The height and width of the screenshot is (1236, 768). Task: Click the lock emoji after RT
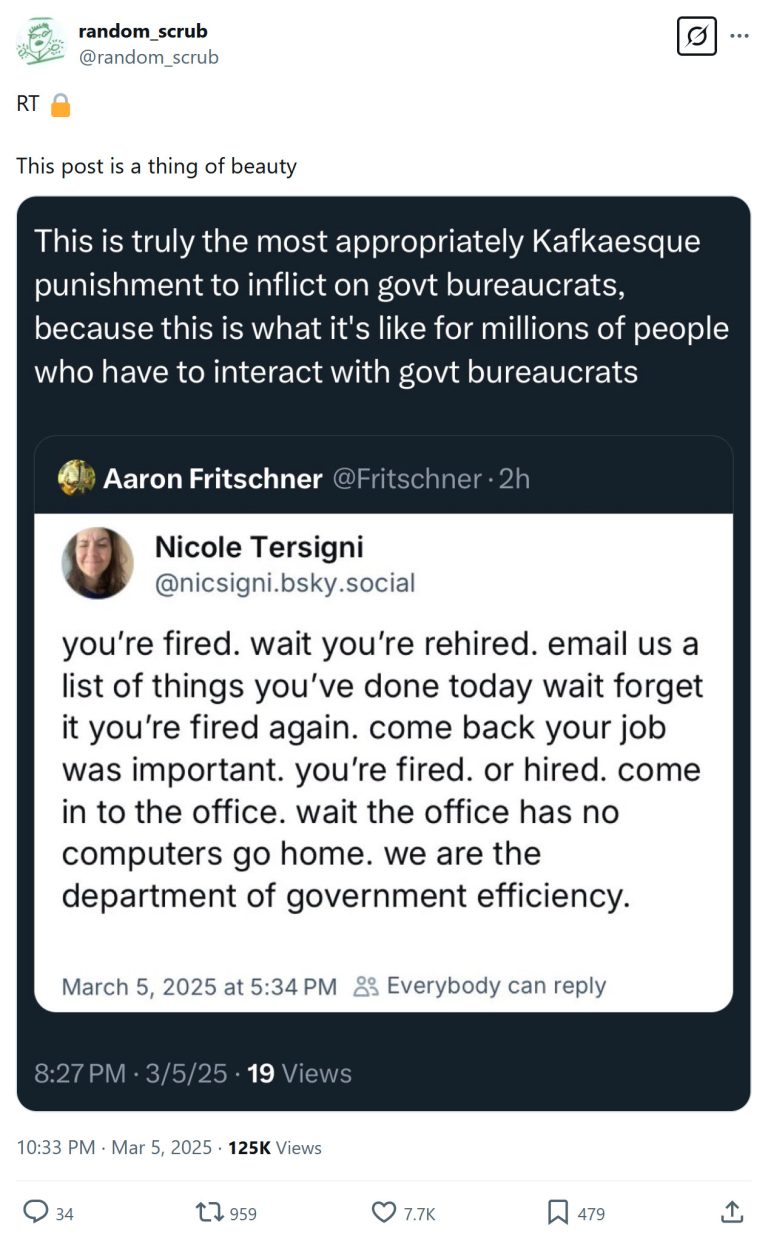point(60,104)
